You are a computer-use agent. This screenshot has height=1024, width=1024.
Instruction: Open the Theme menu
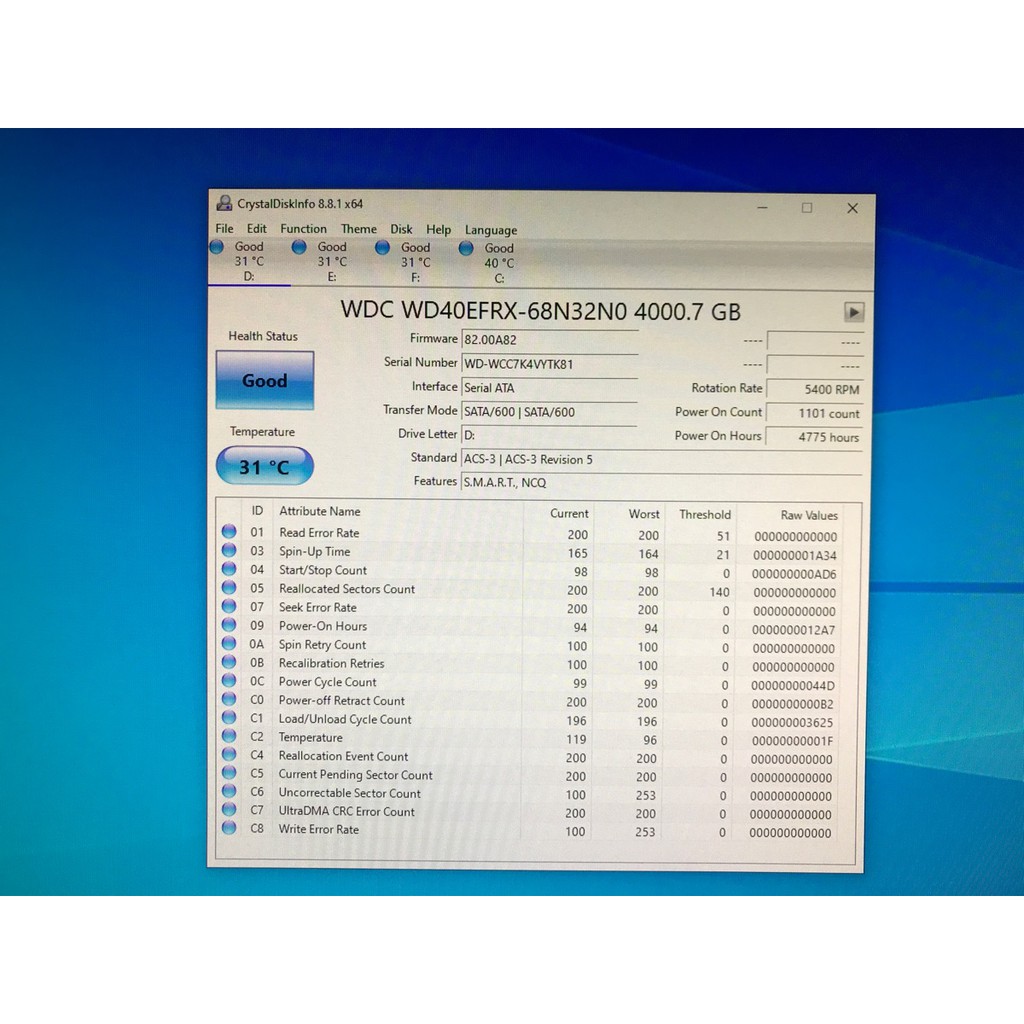click(x=358, y=229)
